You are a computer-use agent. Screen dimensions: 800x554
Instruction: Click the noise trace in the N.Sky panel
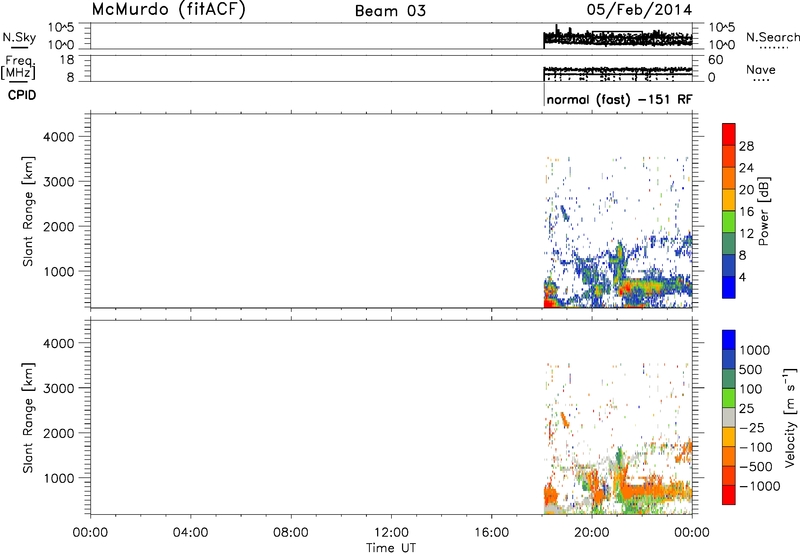(x=618, y=38)
